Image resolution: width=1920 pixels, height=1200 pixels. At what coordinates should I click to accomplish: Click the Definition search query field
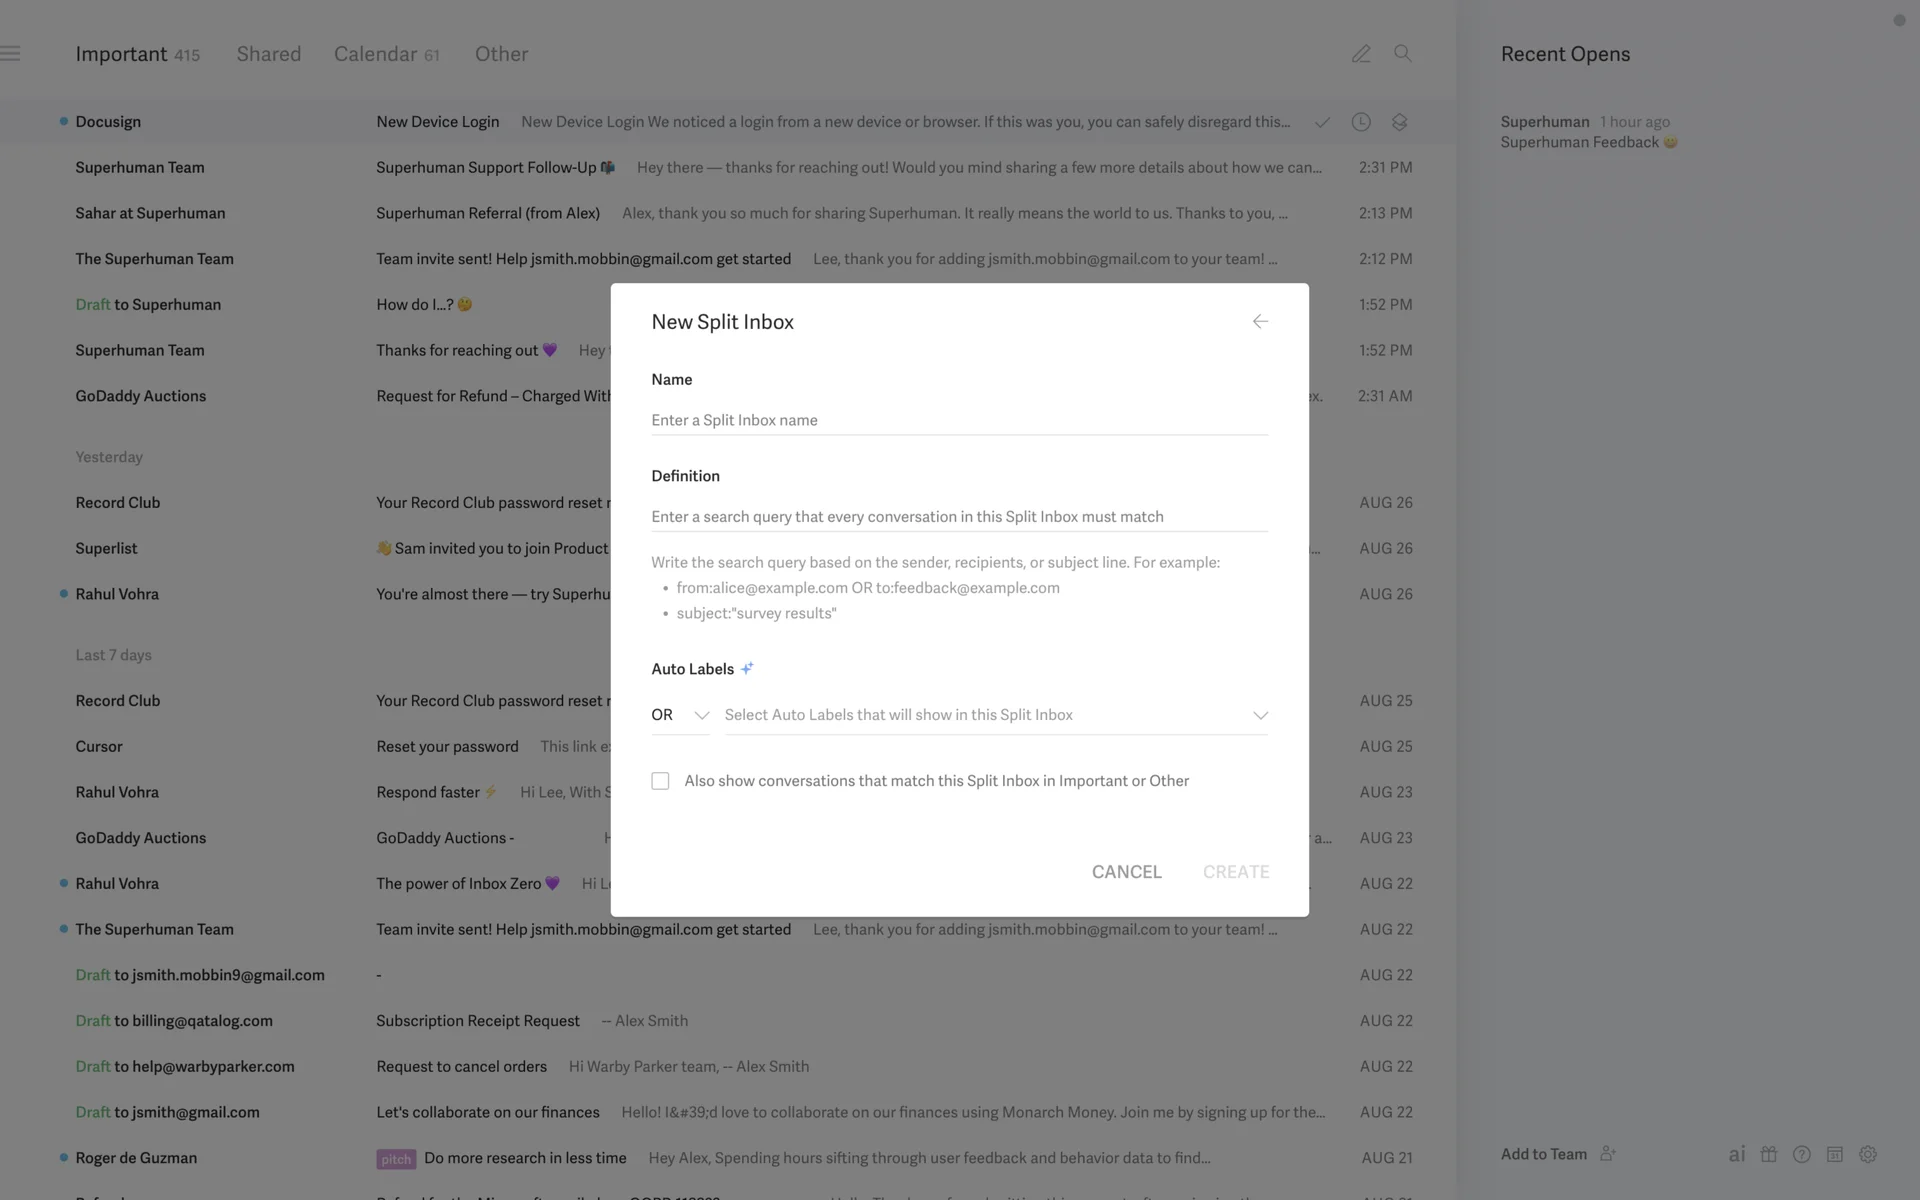[959, 517]
